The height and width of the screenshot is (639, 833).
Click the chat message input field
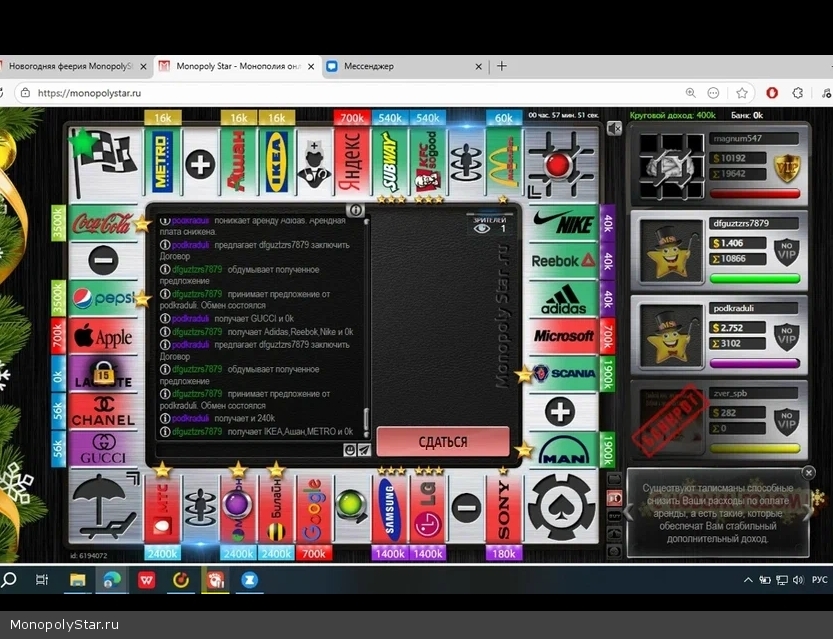click(x=248, y=451)
